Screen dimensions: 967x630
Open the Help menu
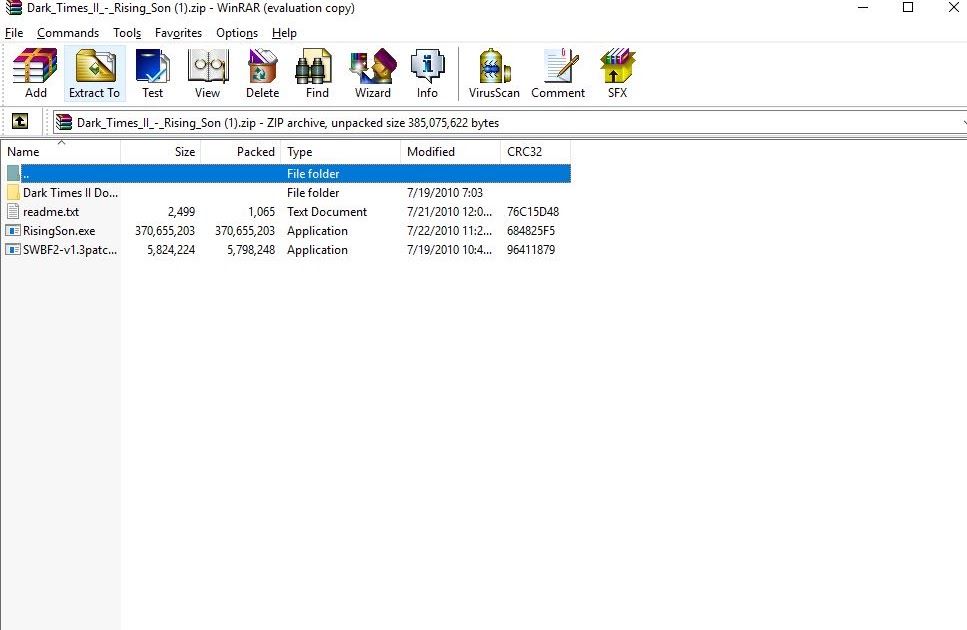(x=284, y=33)
